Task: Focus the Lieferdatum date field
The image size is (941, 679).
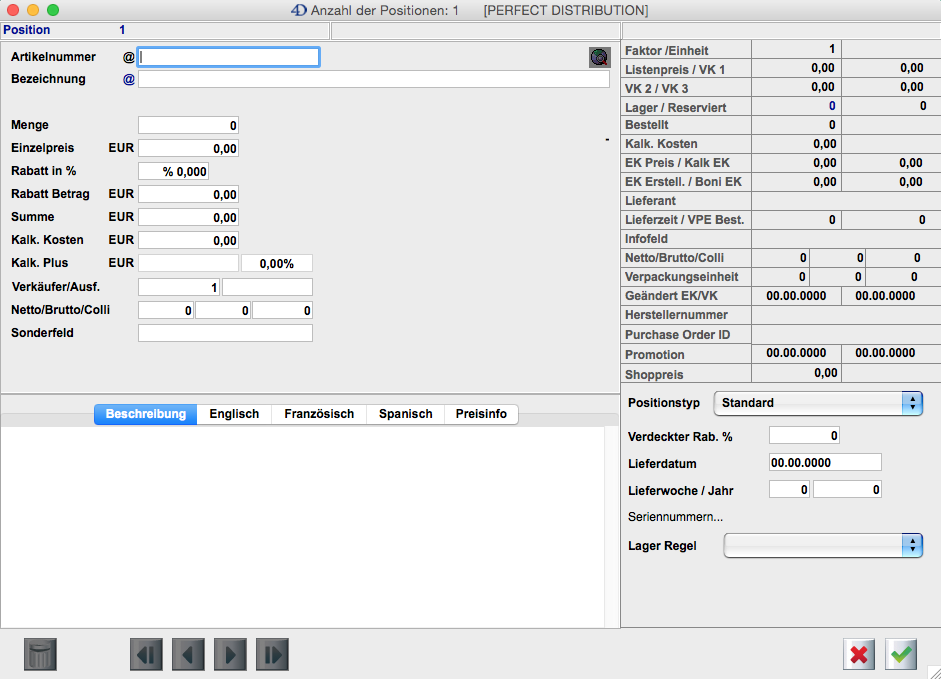Action: [x=824, y=462]
